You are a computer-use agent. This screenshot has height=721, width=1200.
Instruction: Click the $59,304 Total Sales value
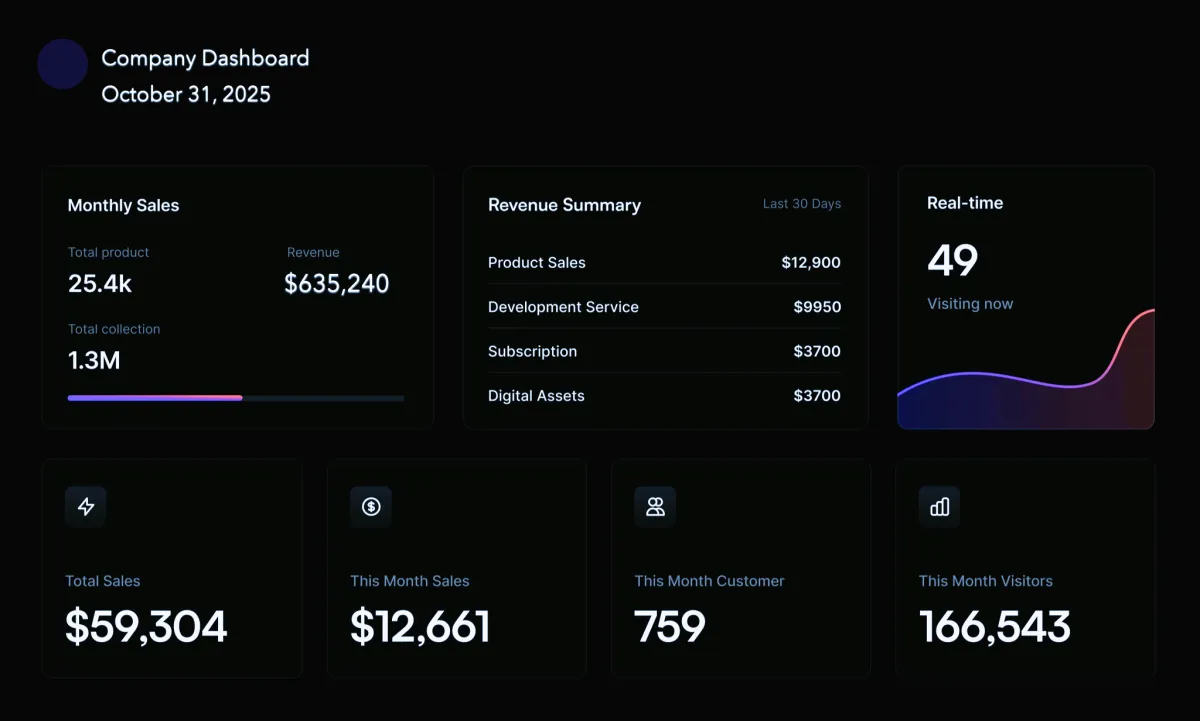click(x=146, y=627)
